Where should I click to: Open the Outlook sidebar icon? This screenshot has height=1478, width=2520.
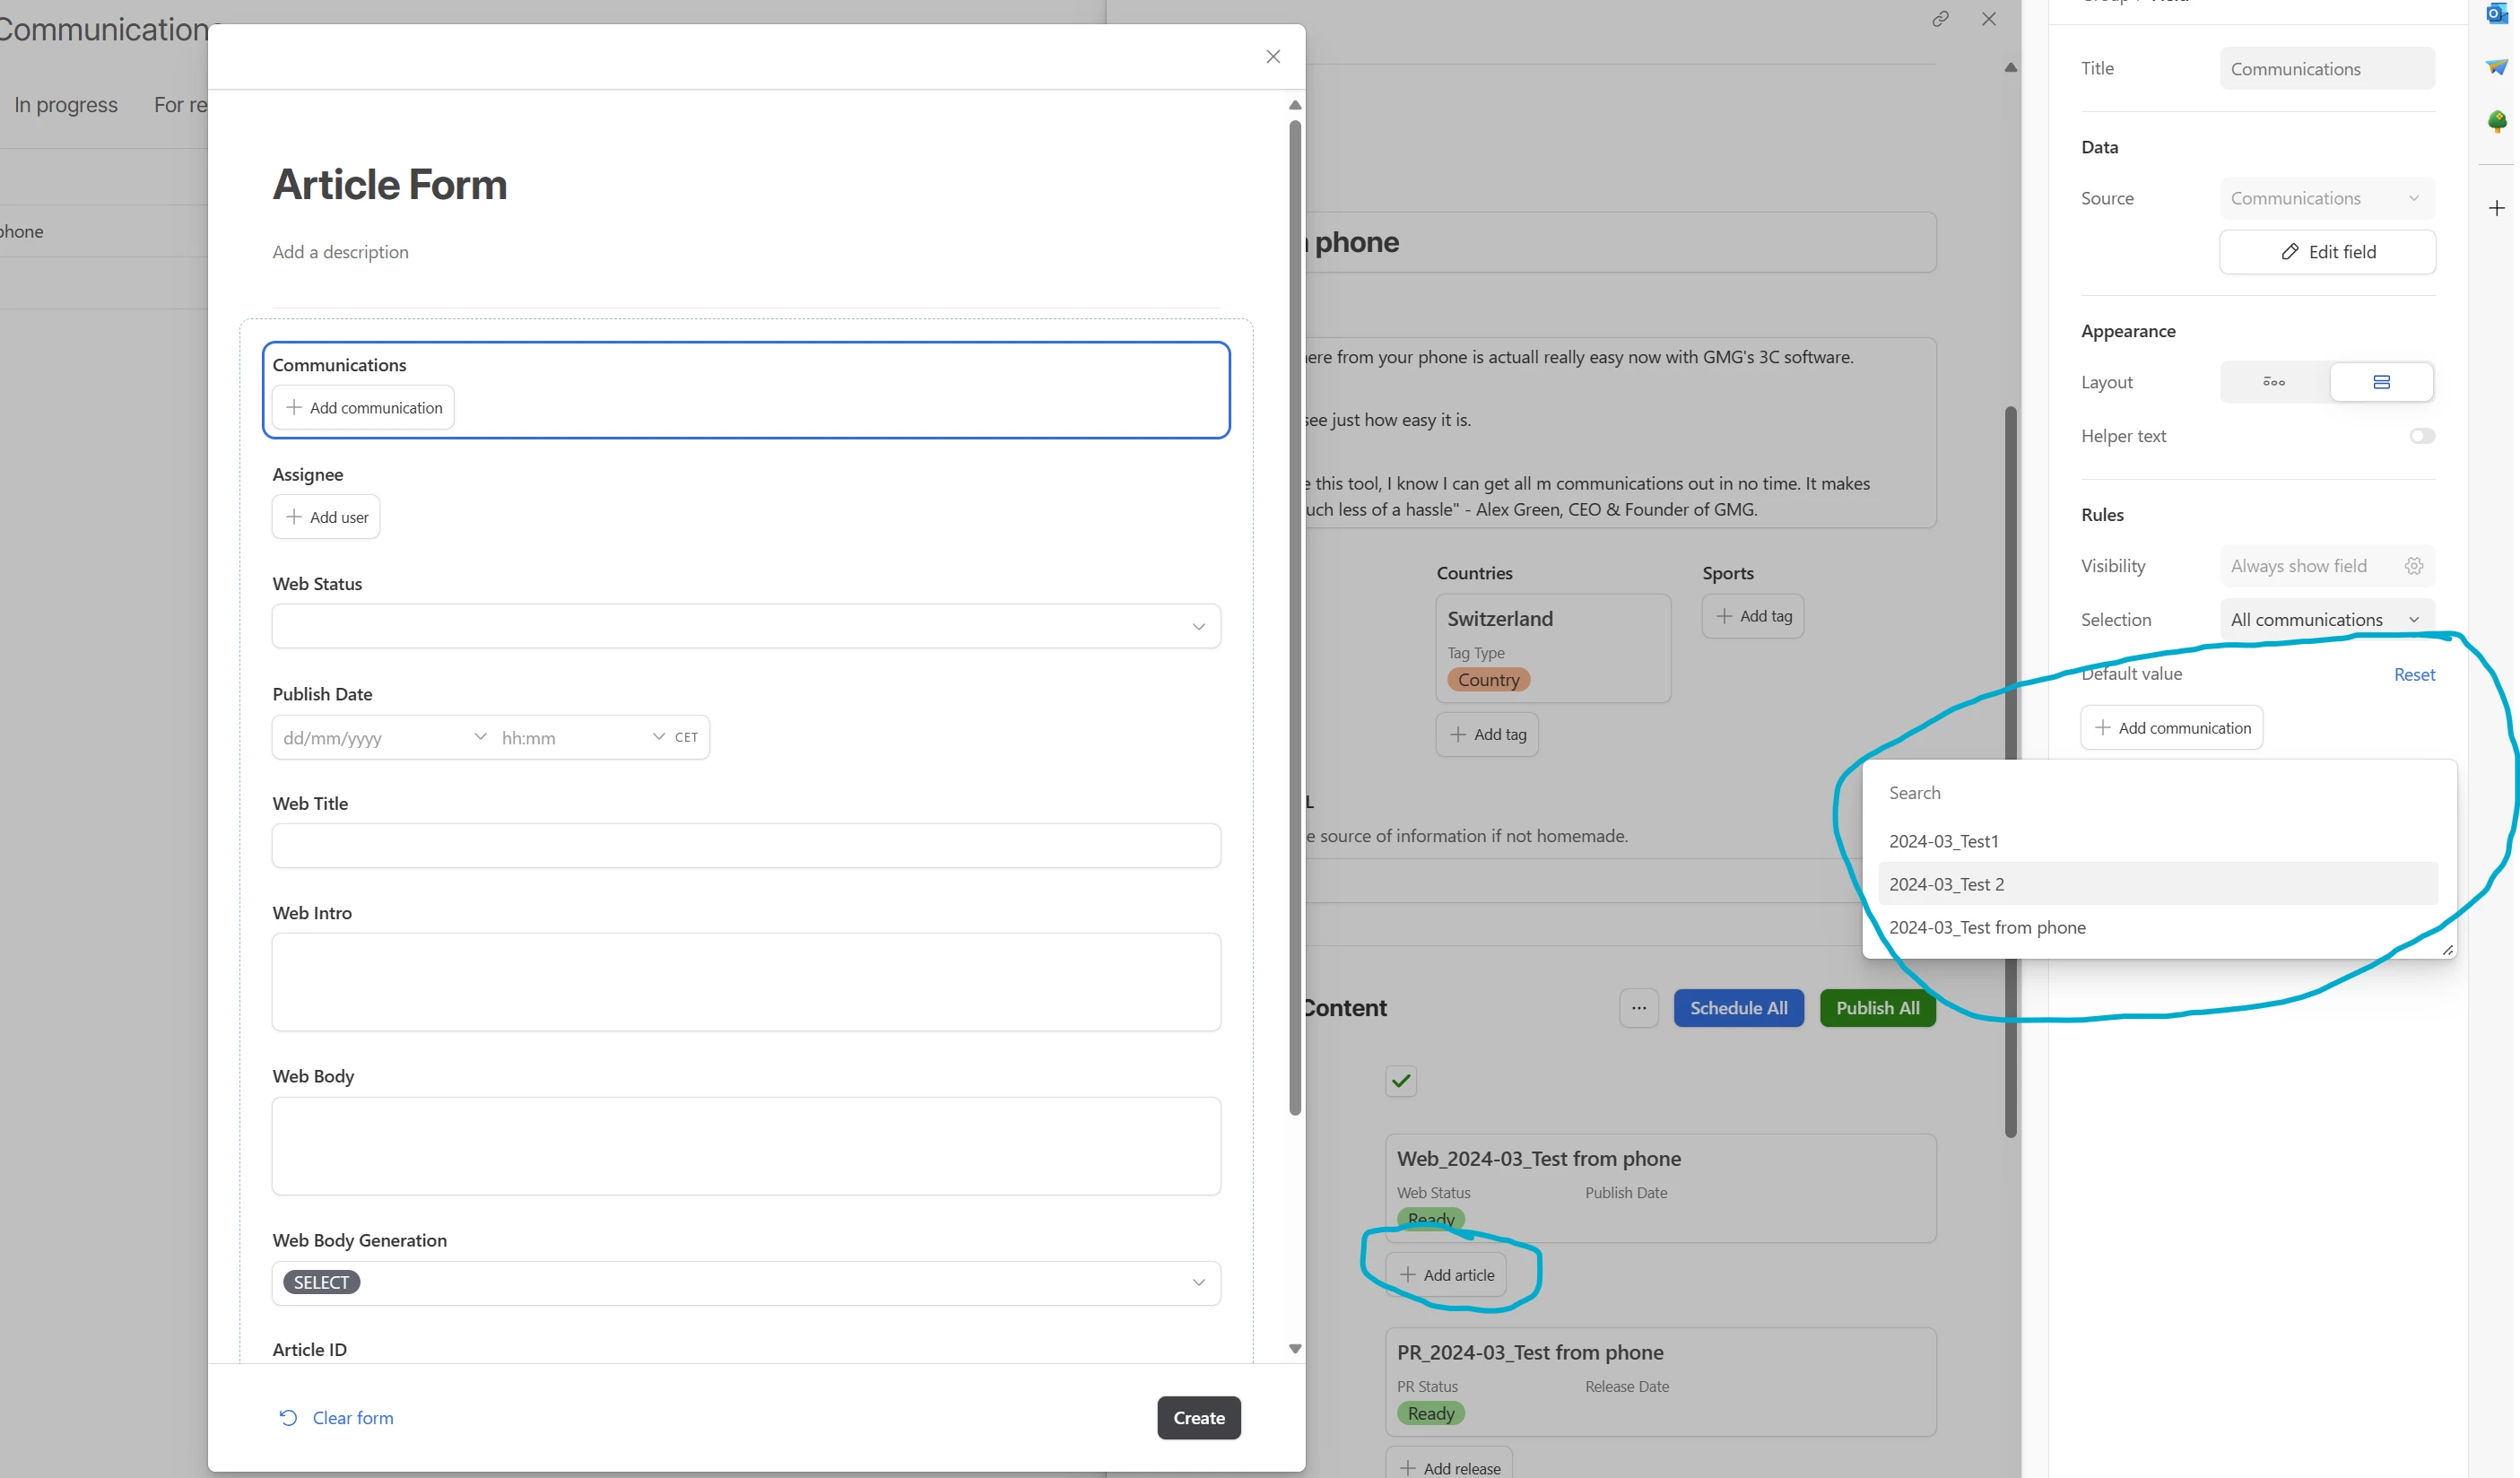pos(2496,14)
